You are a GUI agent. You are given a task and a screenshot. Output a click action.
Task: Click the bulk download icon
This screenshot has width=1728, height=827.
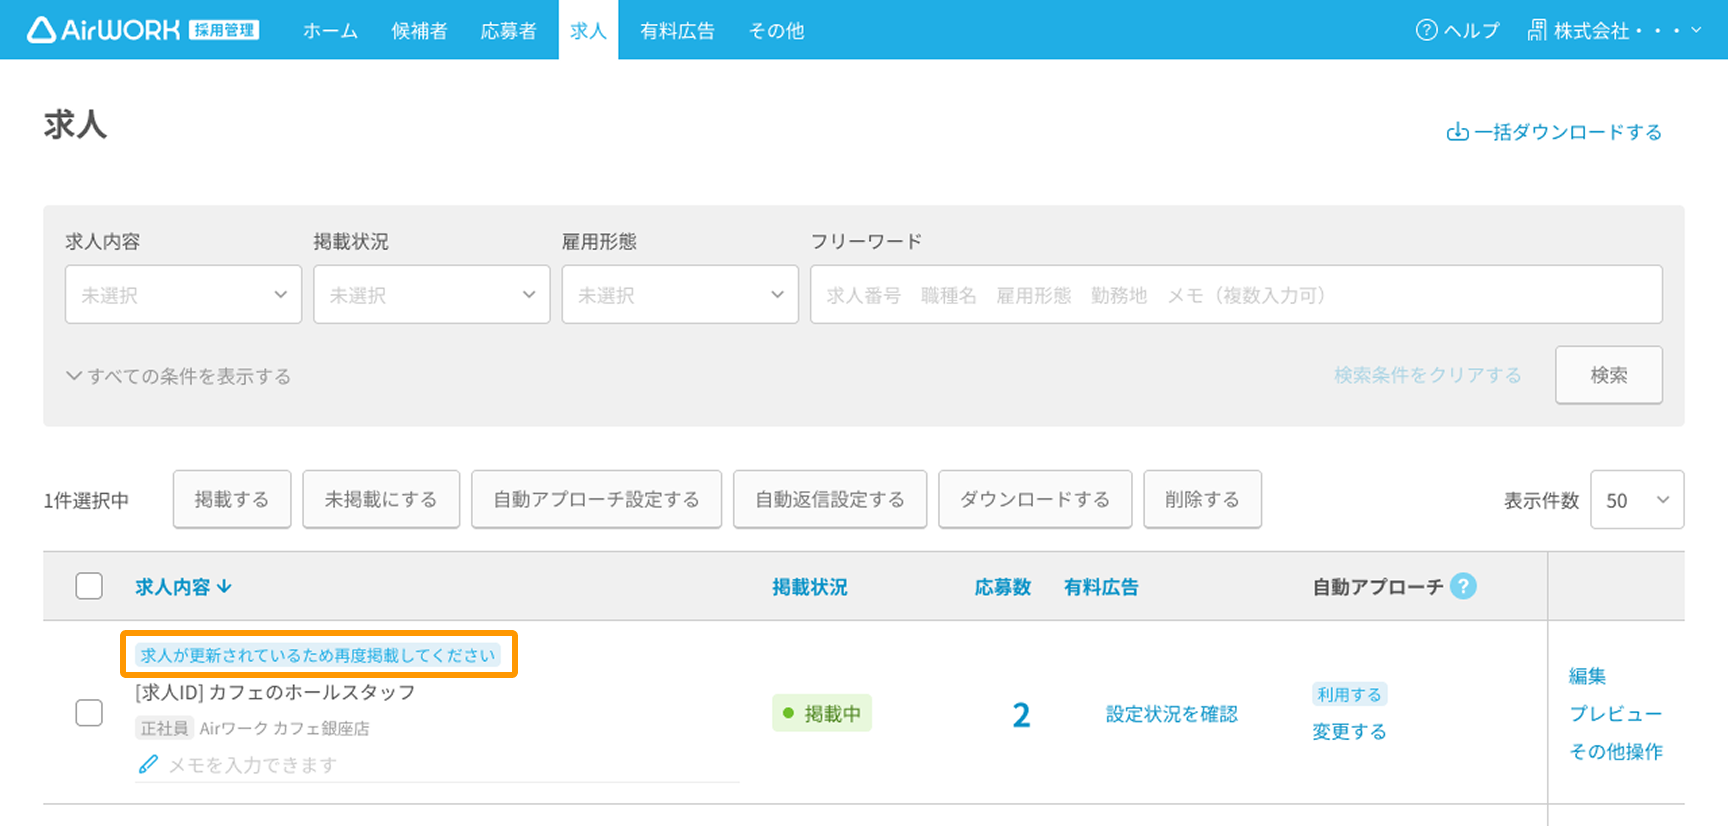[x=1457, y=132]
